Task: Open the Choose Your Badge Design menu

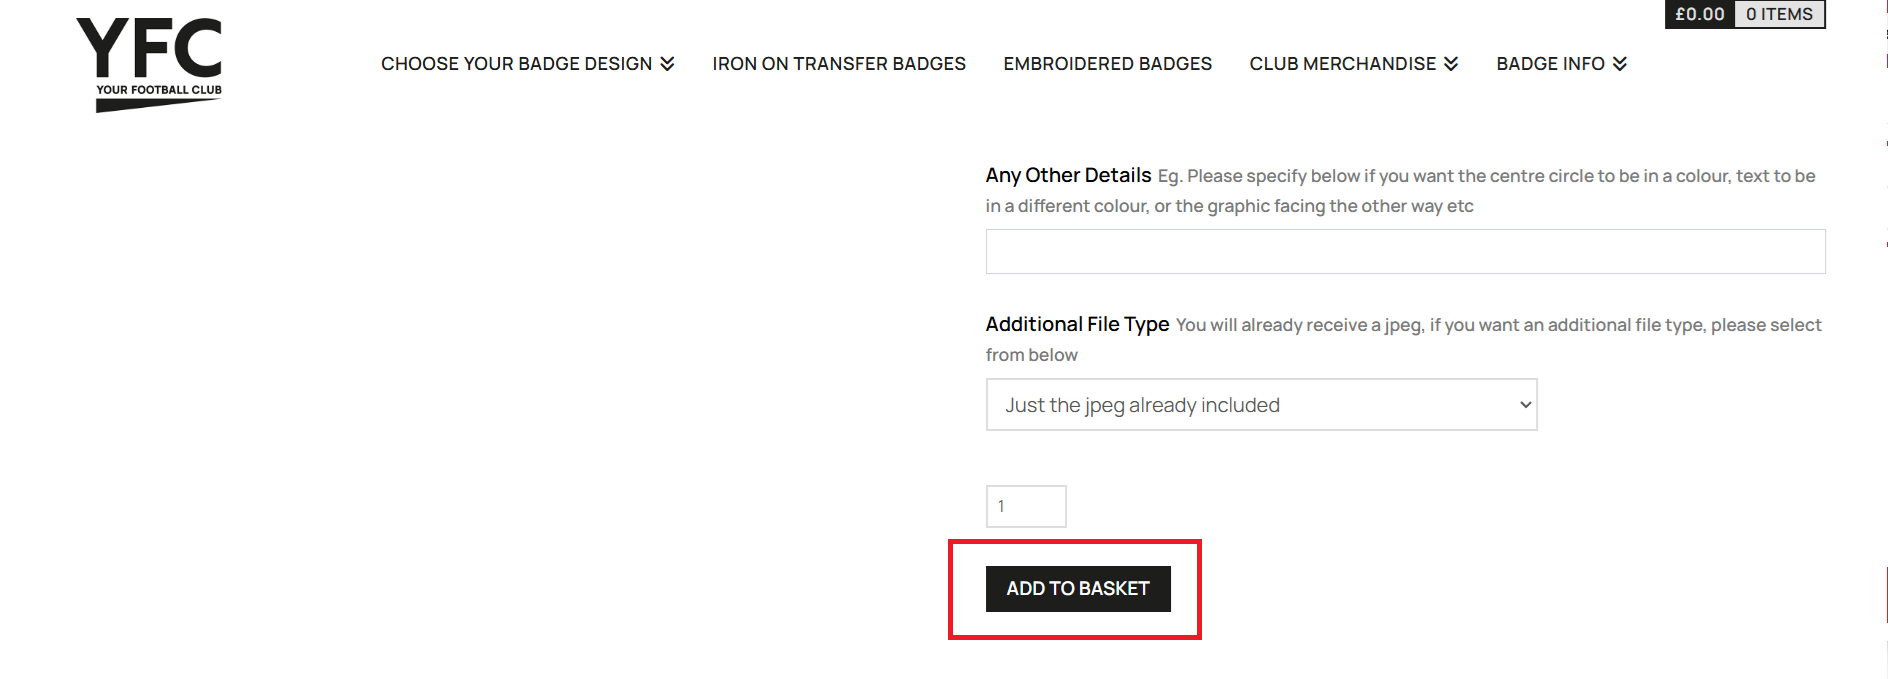Action: point(516,64)
